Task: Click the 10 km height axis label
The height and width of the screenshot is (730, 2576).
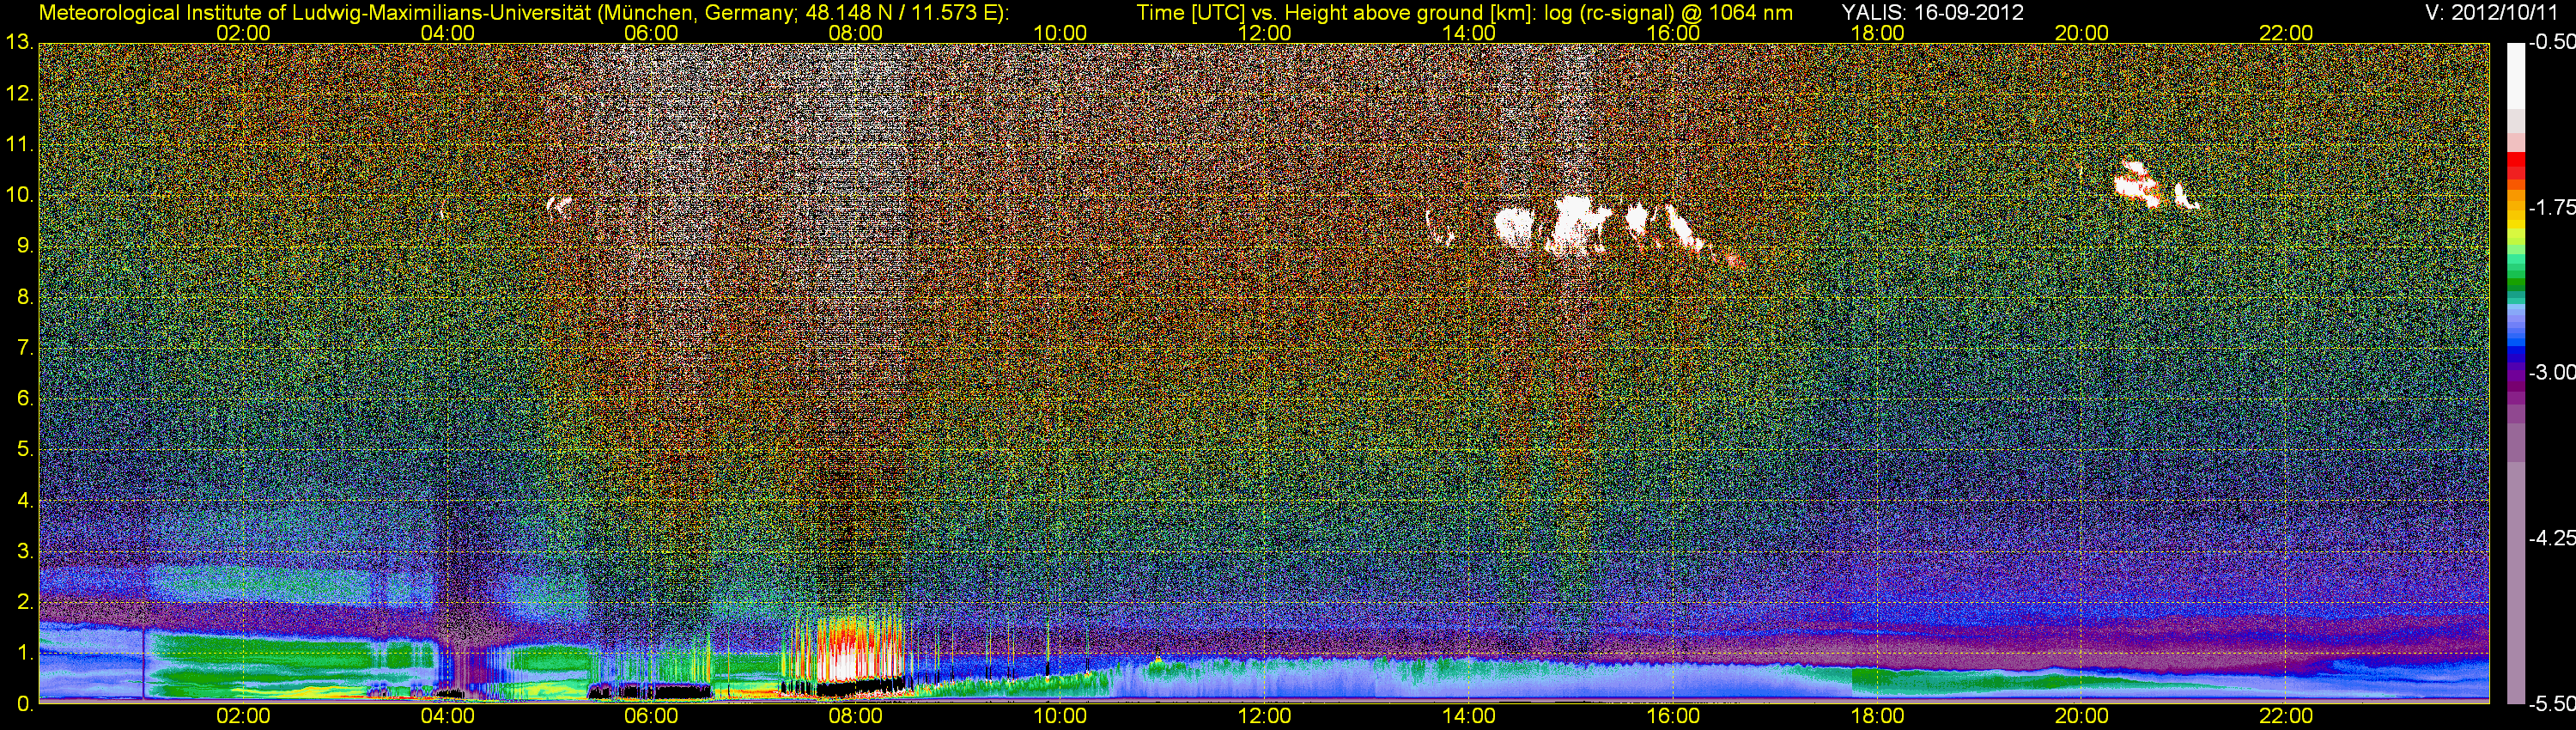Action: [x=19, y=195]
